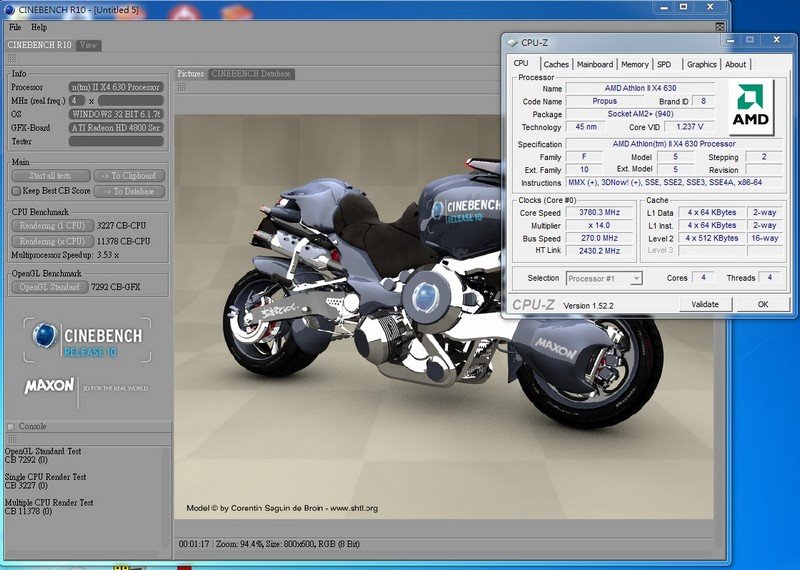Run the Rendering (x CPU) test

53,241
